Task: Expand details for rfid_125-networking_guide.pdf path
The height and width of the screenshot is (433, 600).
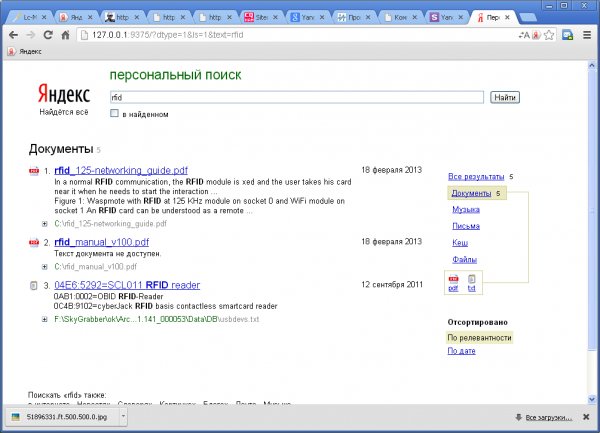Action: pyautogui.click(x=45, y=224)
